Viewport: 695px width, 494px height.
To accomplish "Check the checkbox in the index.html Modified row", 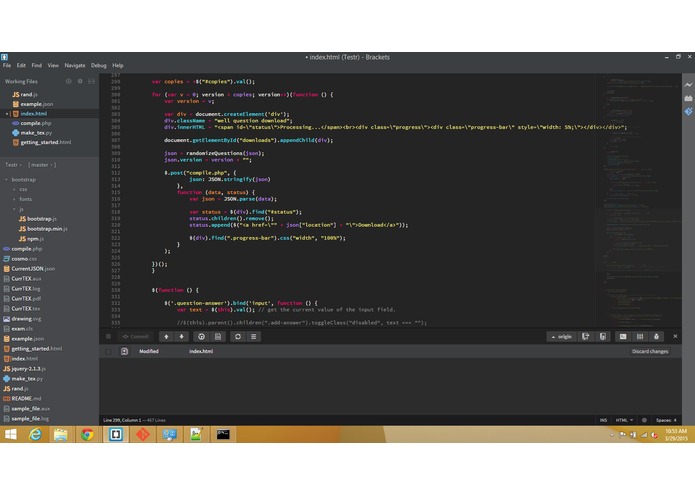I will 108,351.
